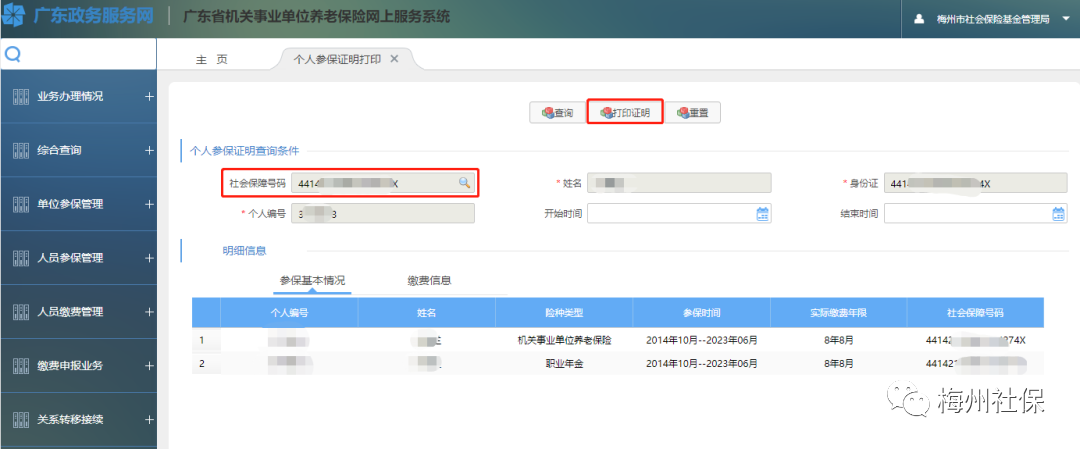Click the 参保时间 column header
The image size is (1080, 449).
click(702, 313)
